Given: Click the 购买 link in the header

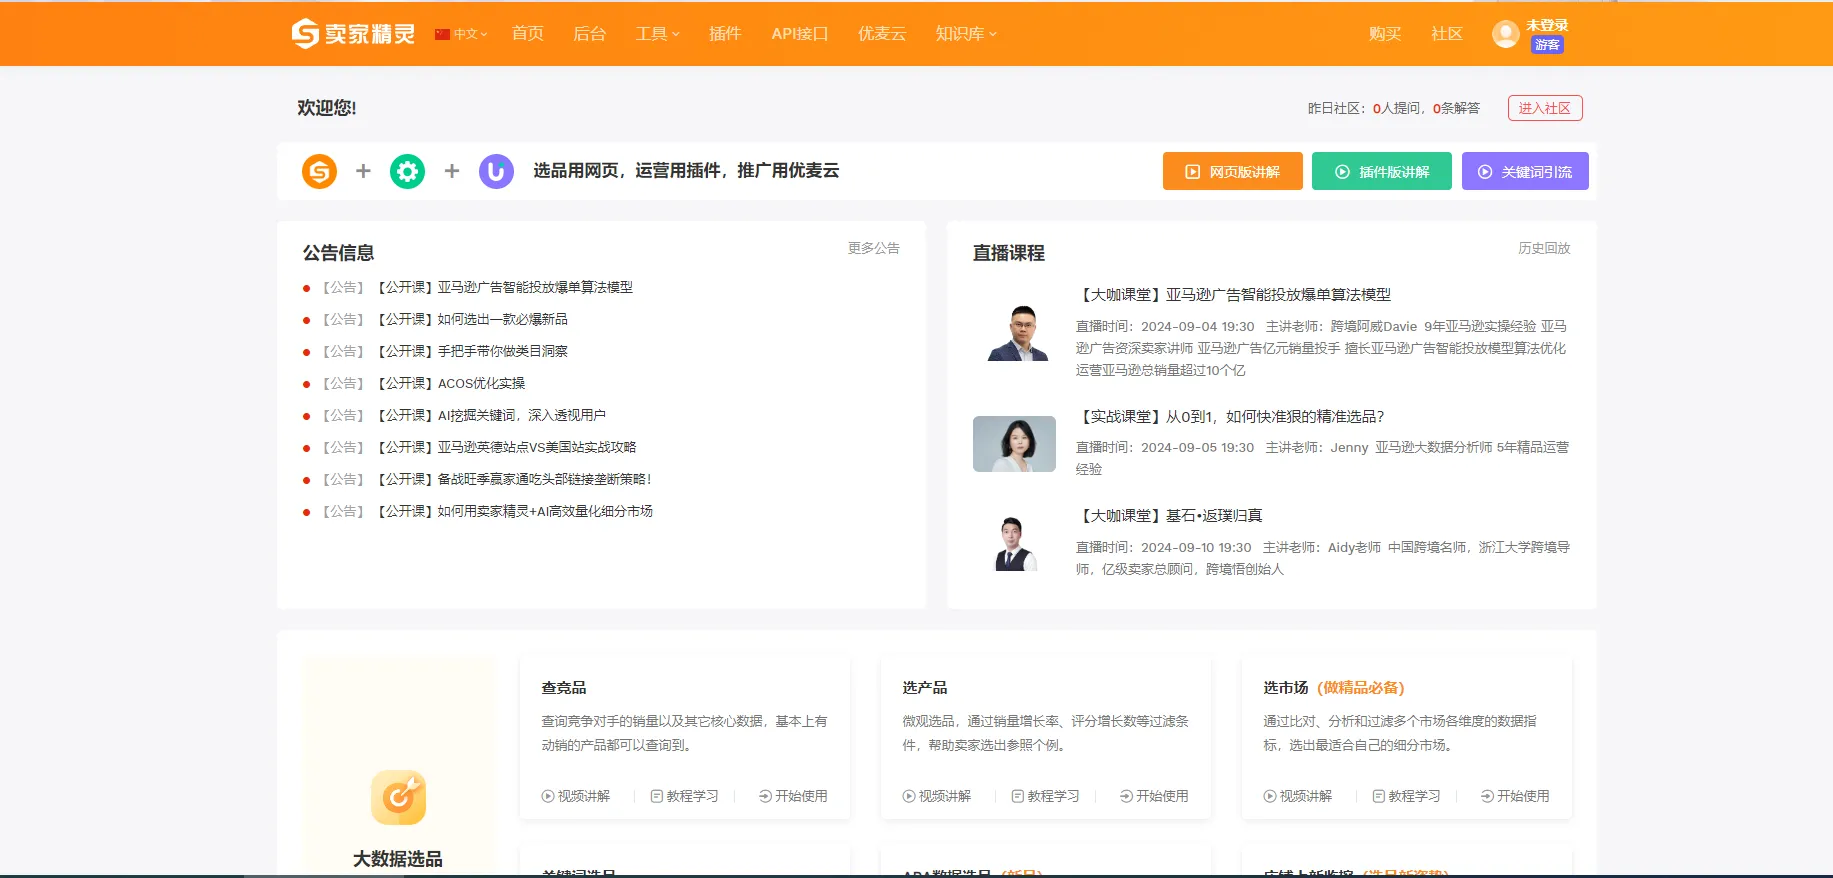Looking at the screenshot, I should [x=1385, y=33].
